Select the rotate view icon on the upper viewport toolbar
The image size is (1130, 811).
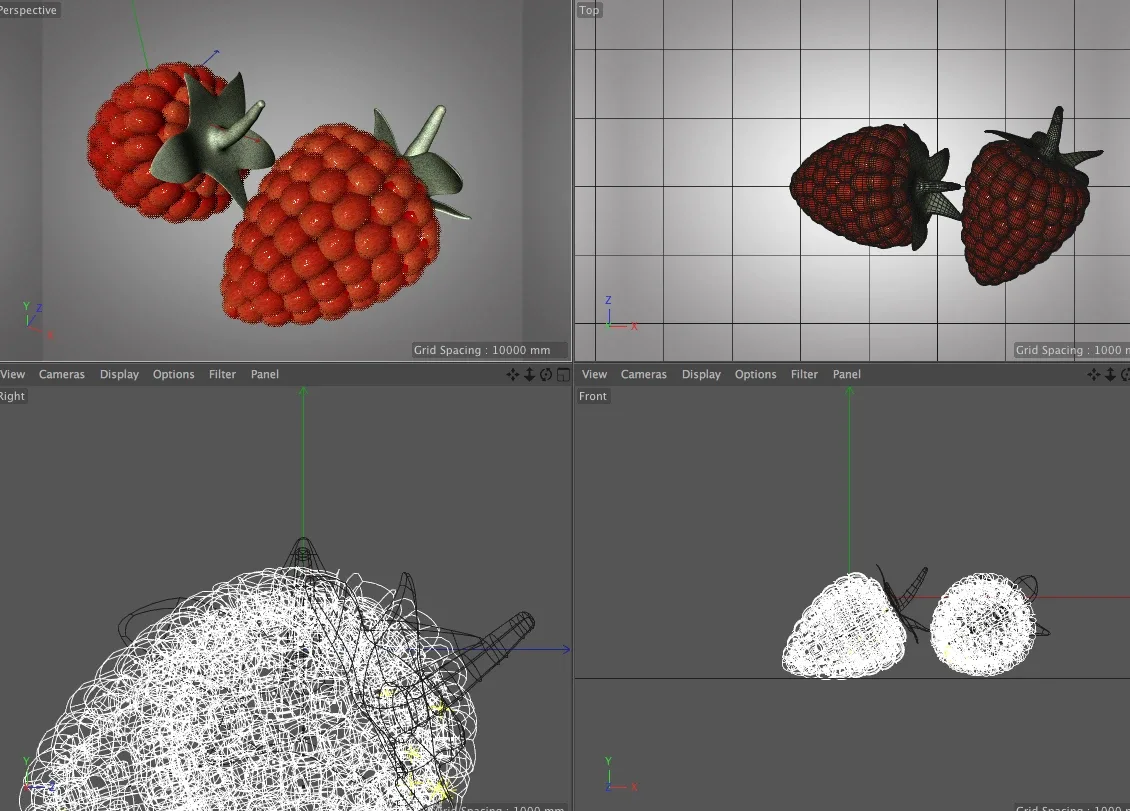coord(544,374)
